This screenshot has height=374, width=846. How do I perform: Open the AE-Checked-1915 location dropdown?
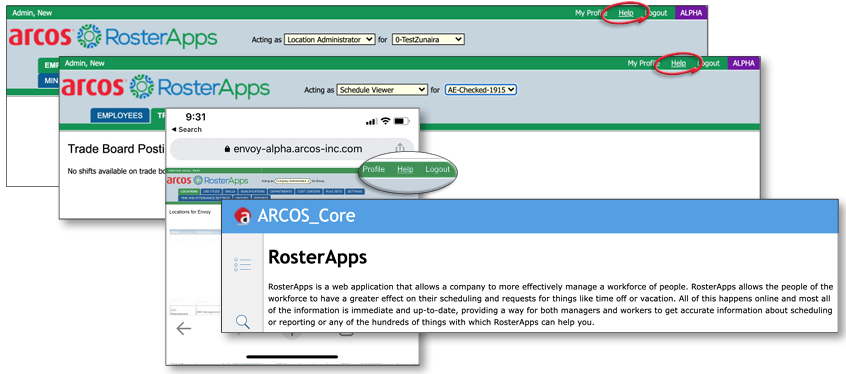481,90
